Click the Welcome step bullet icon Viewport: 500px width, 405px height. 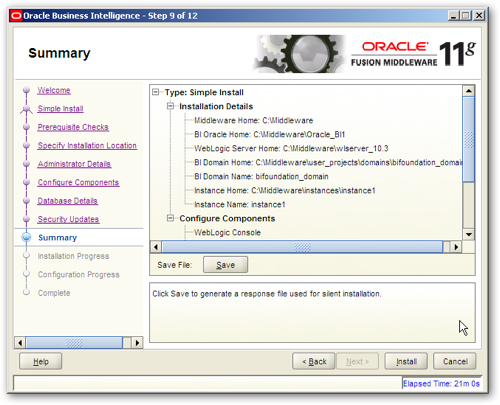click(x=26, y=90)
